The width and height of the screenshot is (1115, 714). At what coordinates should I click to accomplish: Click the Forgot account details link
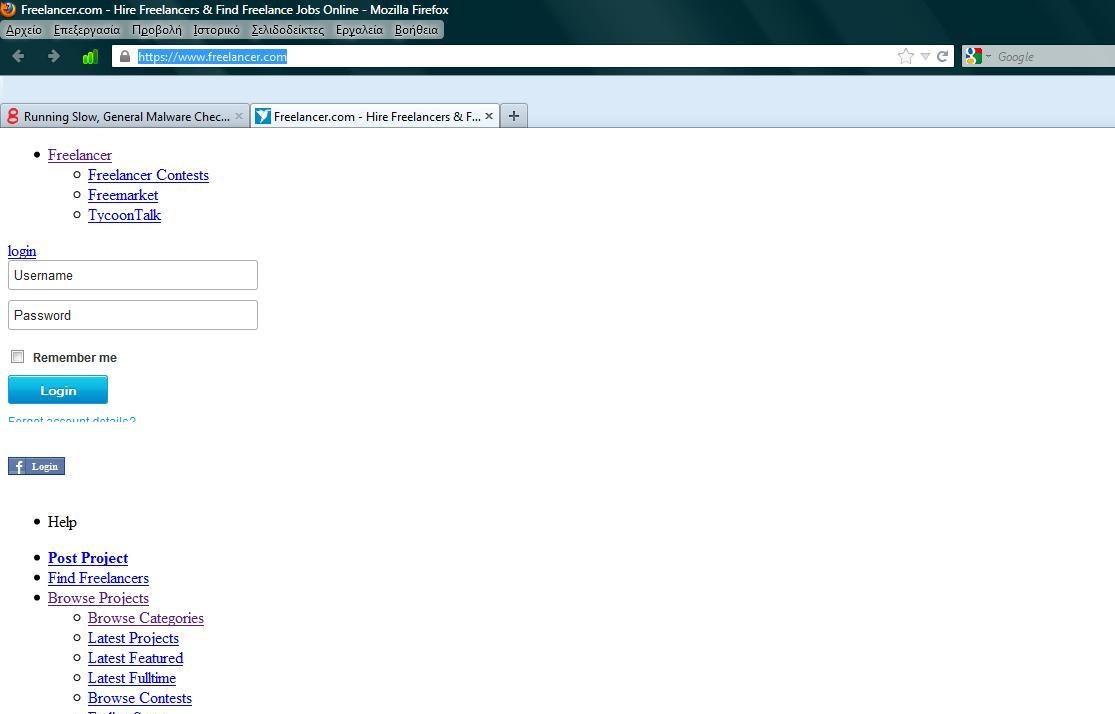pos(72,419)
